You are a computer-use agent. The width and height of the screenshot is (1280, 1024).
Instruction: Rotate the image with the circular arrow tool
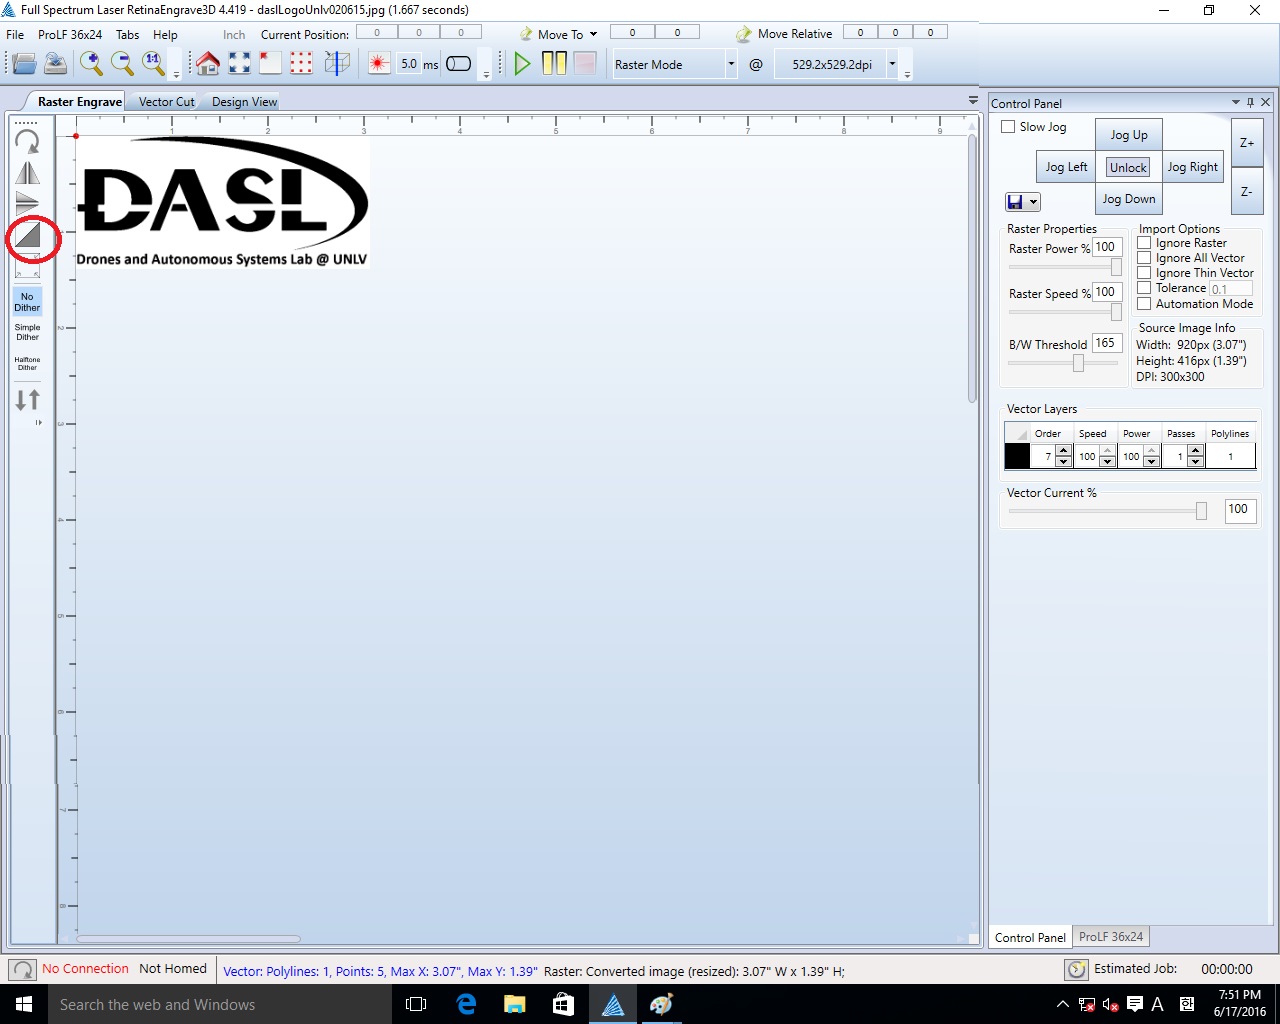(27, 142)
